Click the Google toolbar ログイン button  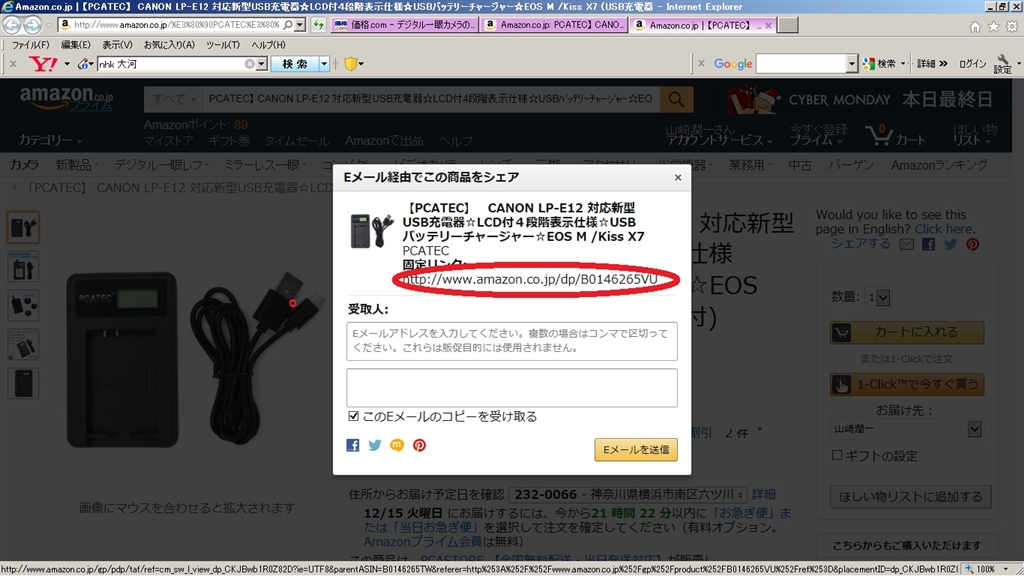972,64
